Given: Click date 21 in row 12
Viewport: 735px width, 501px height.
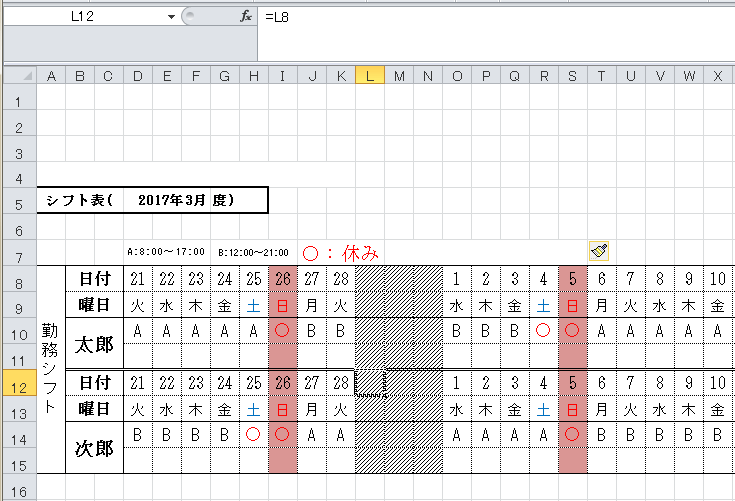Looking at the screenshot, I should (x=137, y=383).
